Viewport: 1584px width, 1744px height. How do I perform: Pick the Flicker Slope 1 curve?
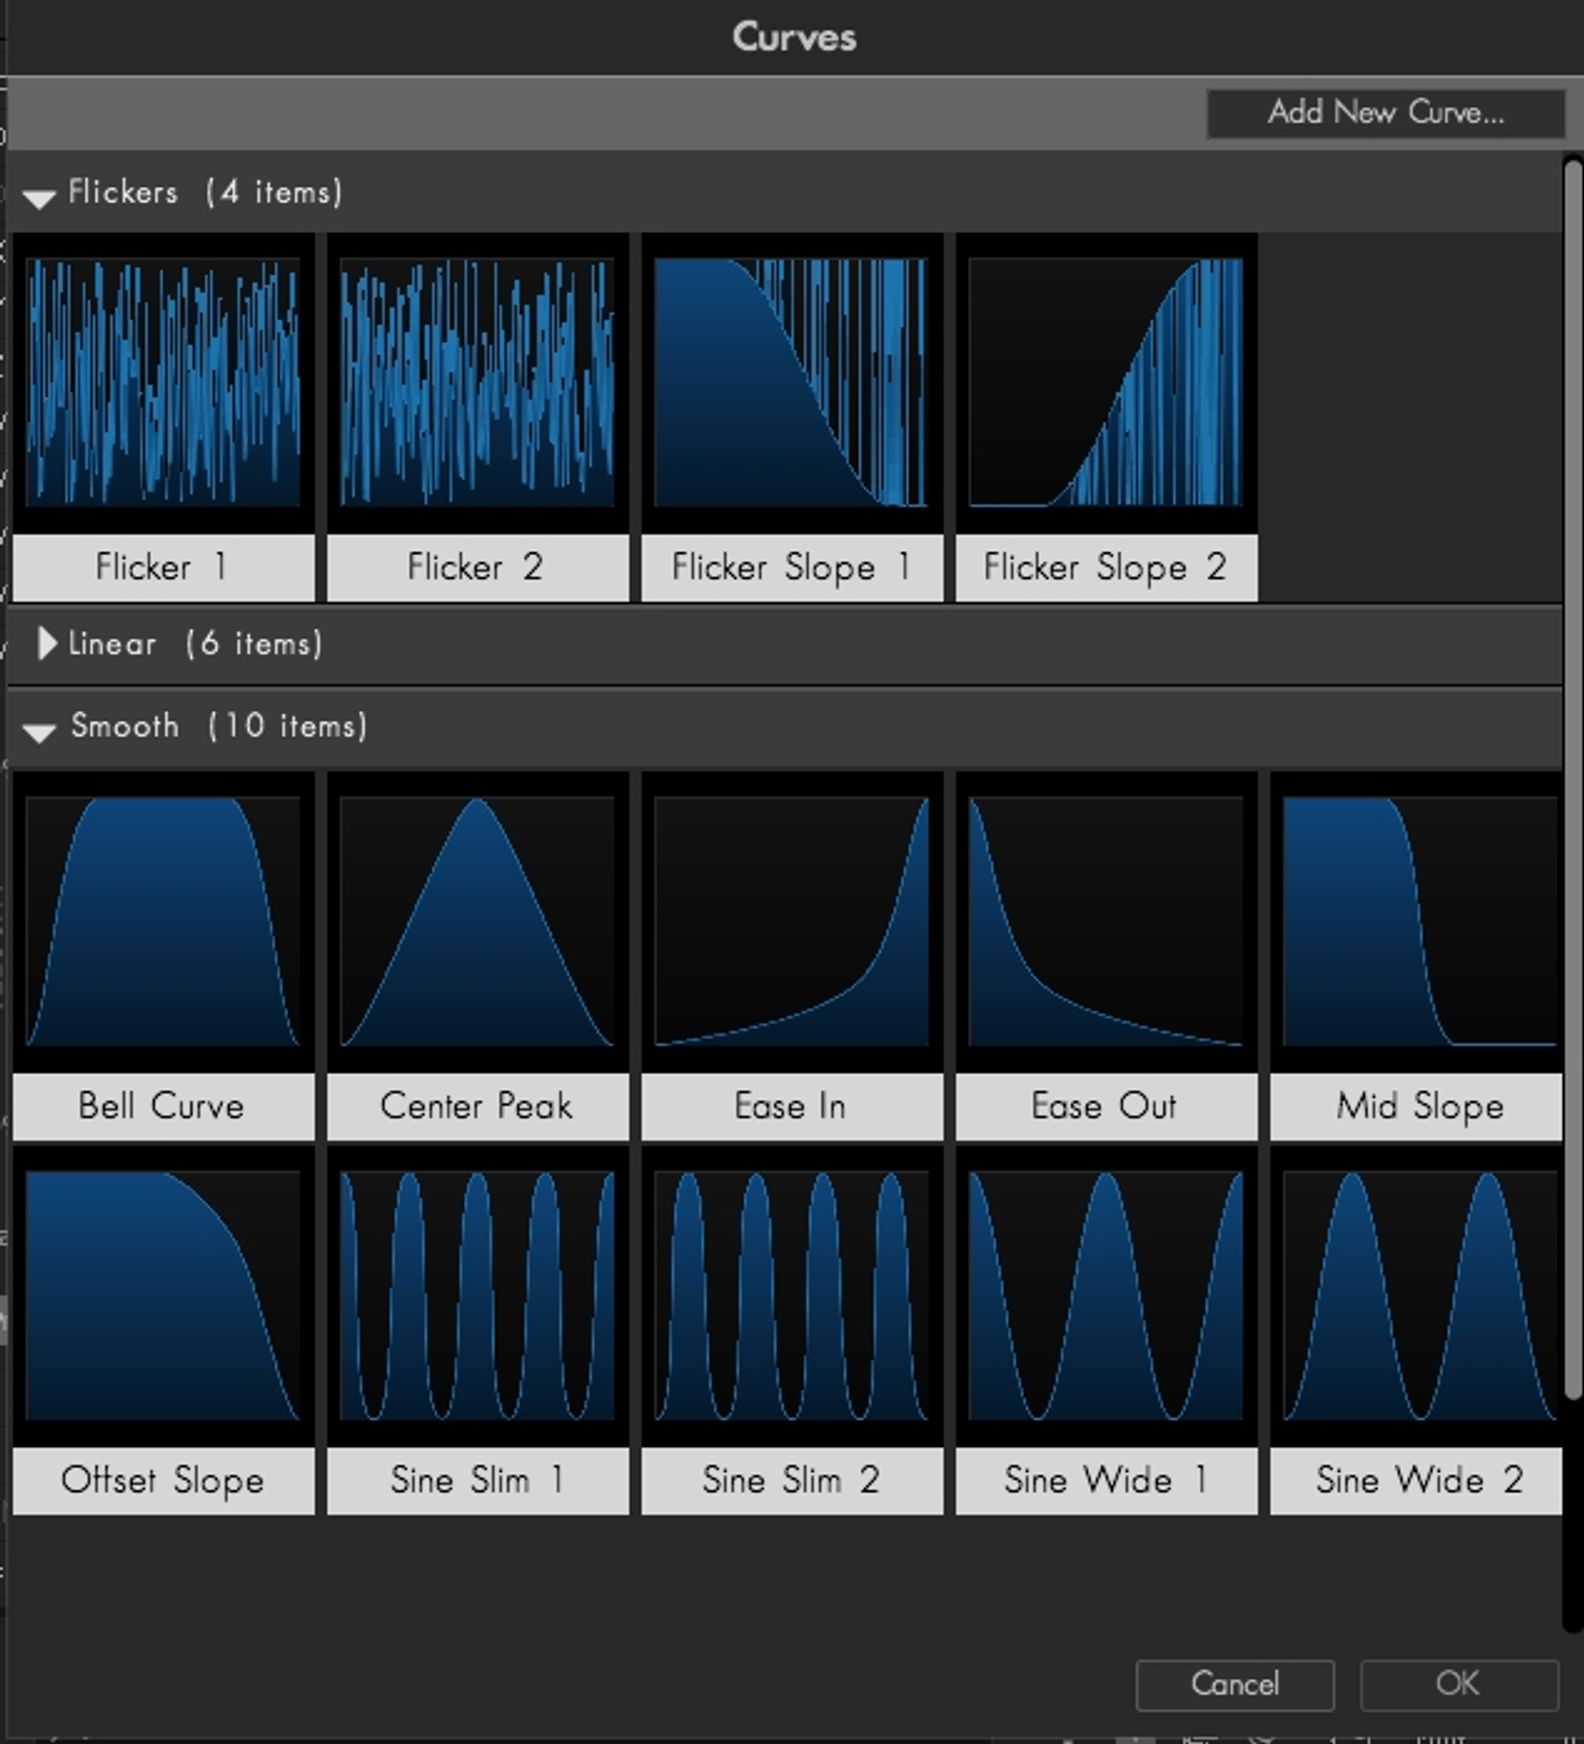point(791,383)
